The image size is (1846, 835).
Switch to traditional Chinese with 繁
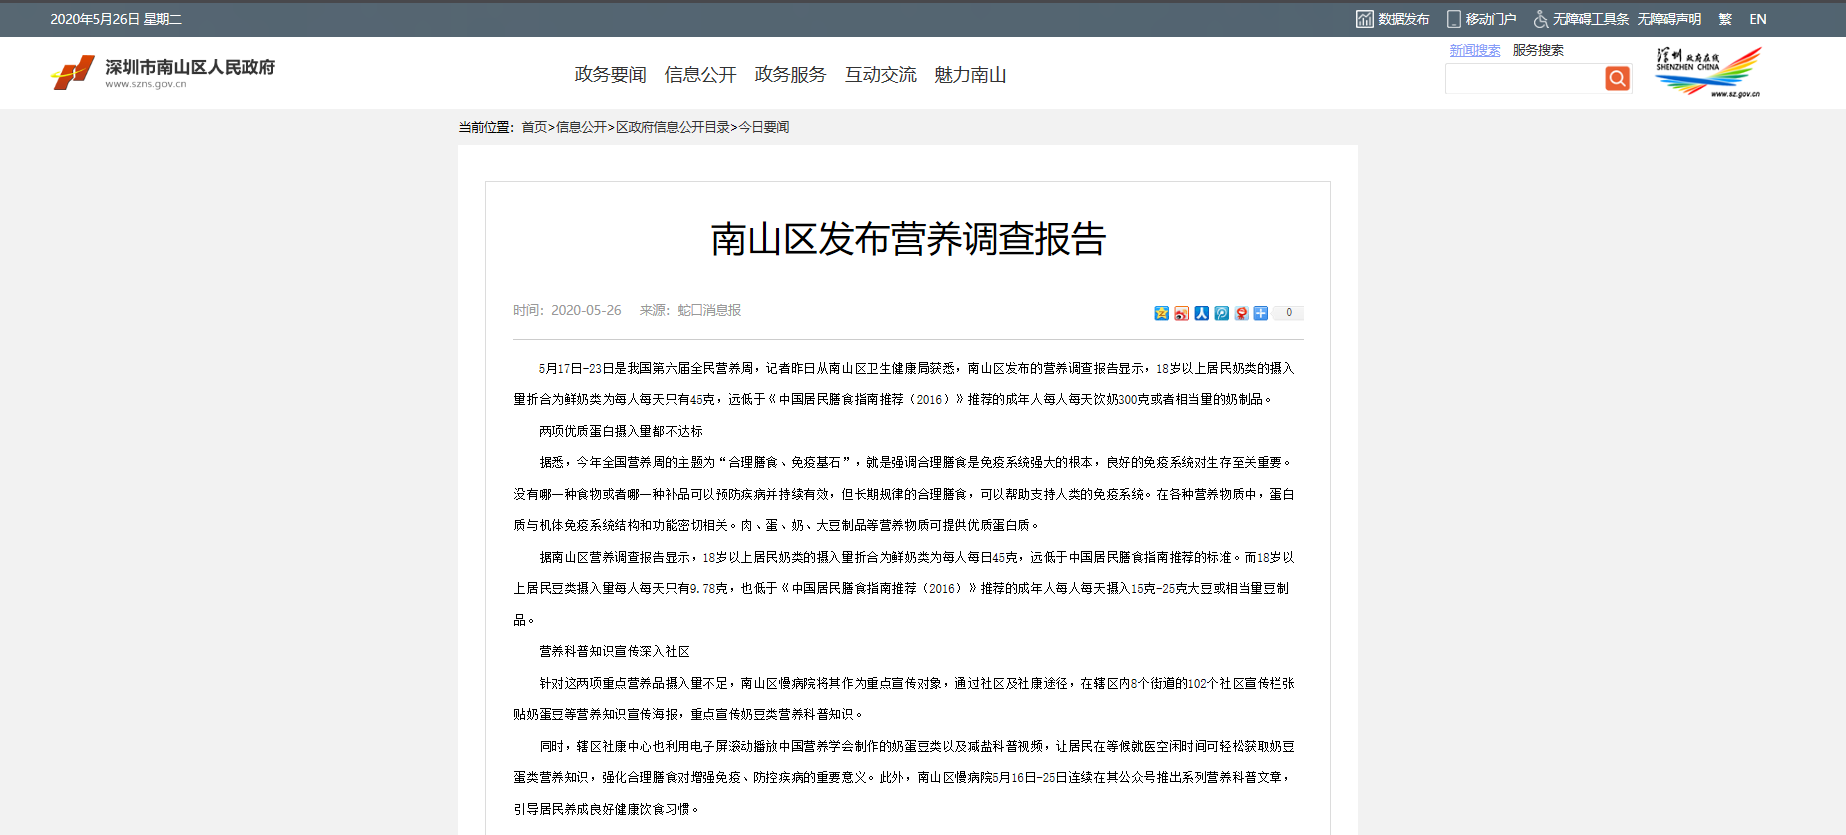point(1725,19)
